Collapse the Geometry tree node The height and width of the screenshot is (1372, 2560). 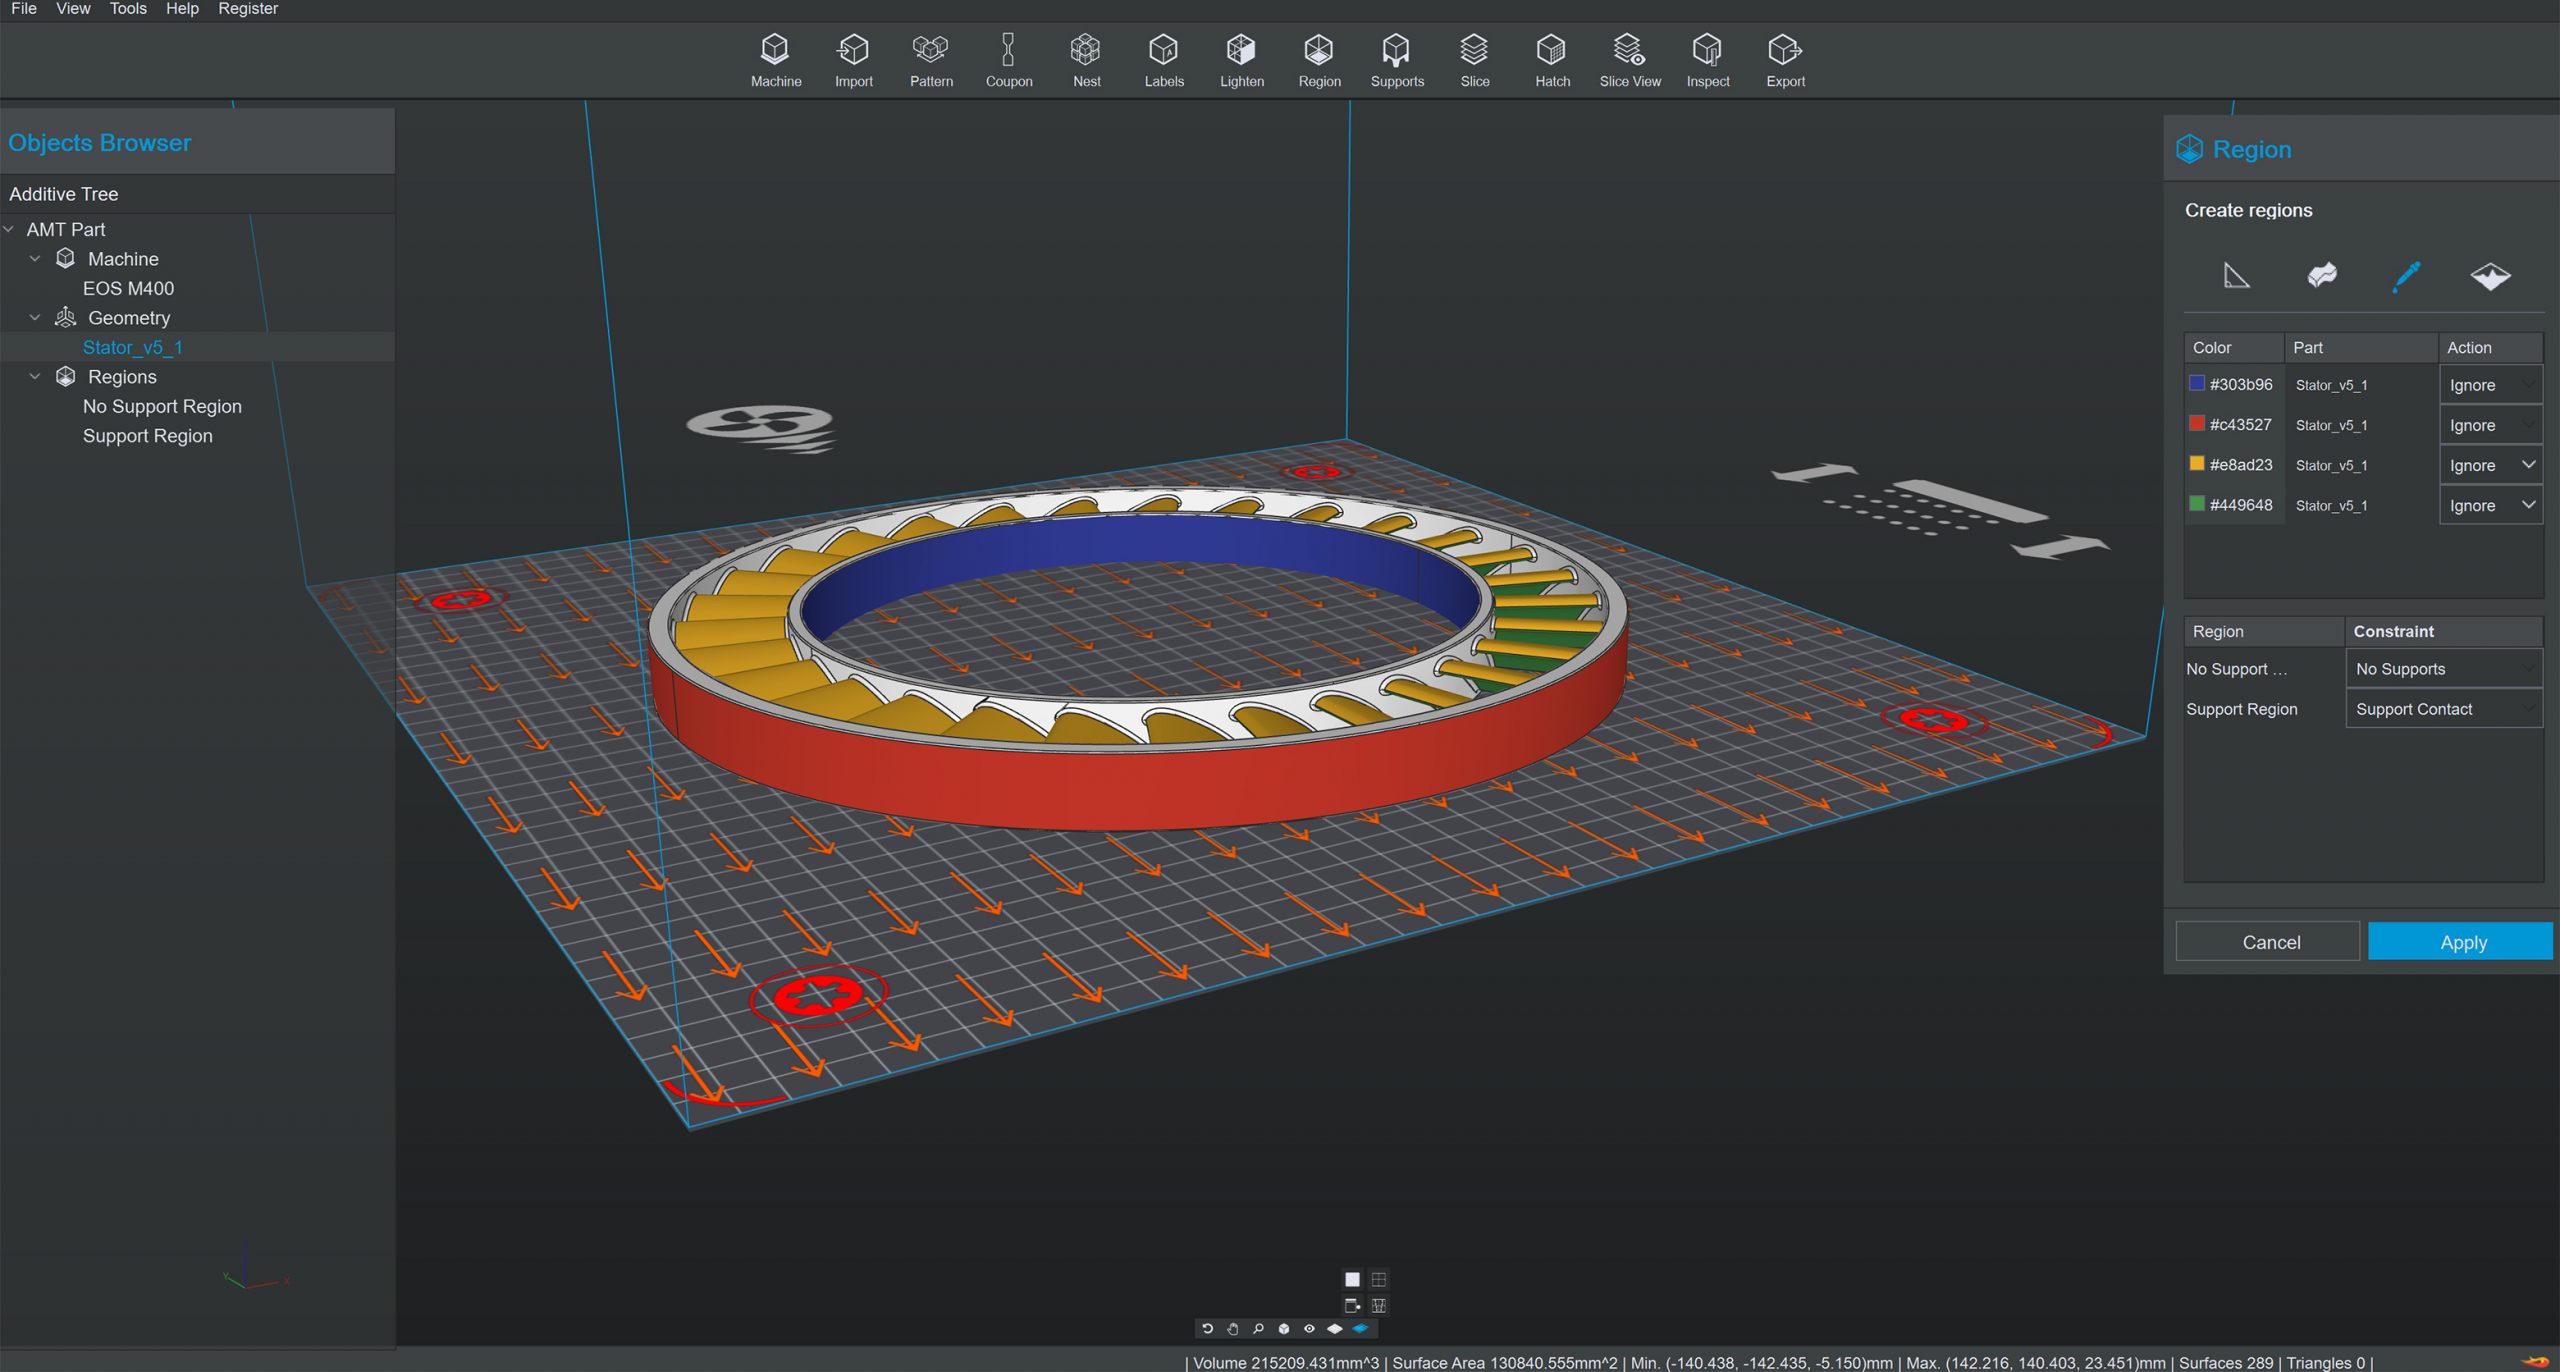[x=35, y=318]
